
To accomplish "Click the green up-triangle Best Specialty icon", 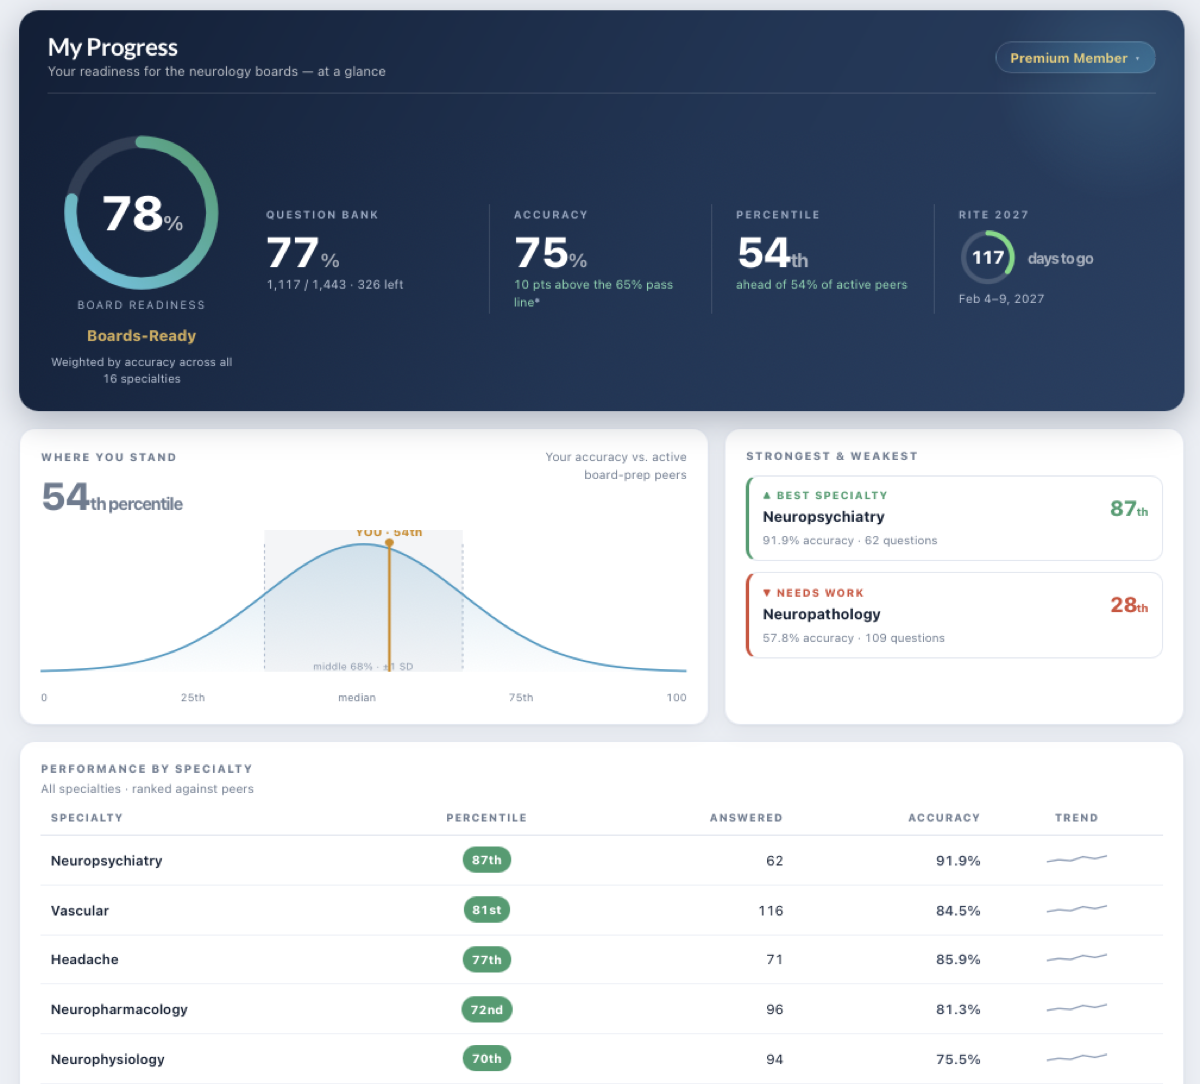I will tap(767, 495).
